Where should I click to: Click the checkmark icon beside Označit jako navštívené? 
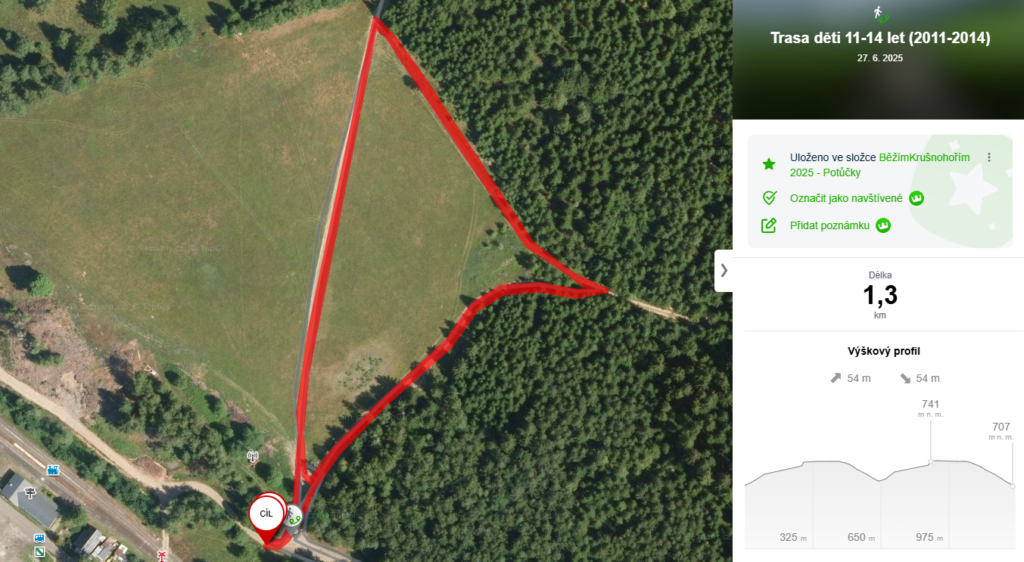pyautogui.click(x=769, y=198)
